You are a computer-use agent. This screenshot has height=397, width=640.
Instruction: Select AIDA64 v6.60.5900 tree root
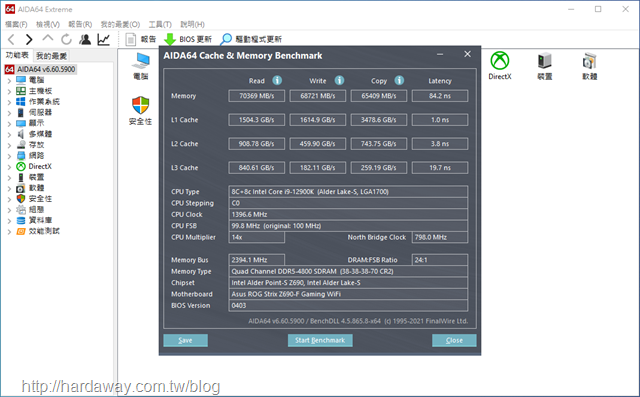(41, 69)
